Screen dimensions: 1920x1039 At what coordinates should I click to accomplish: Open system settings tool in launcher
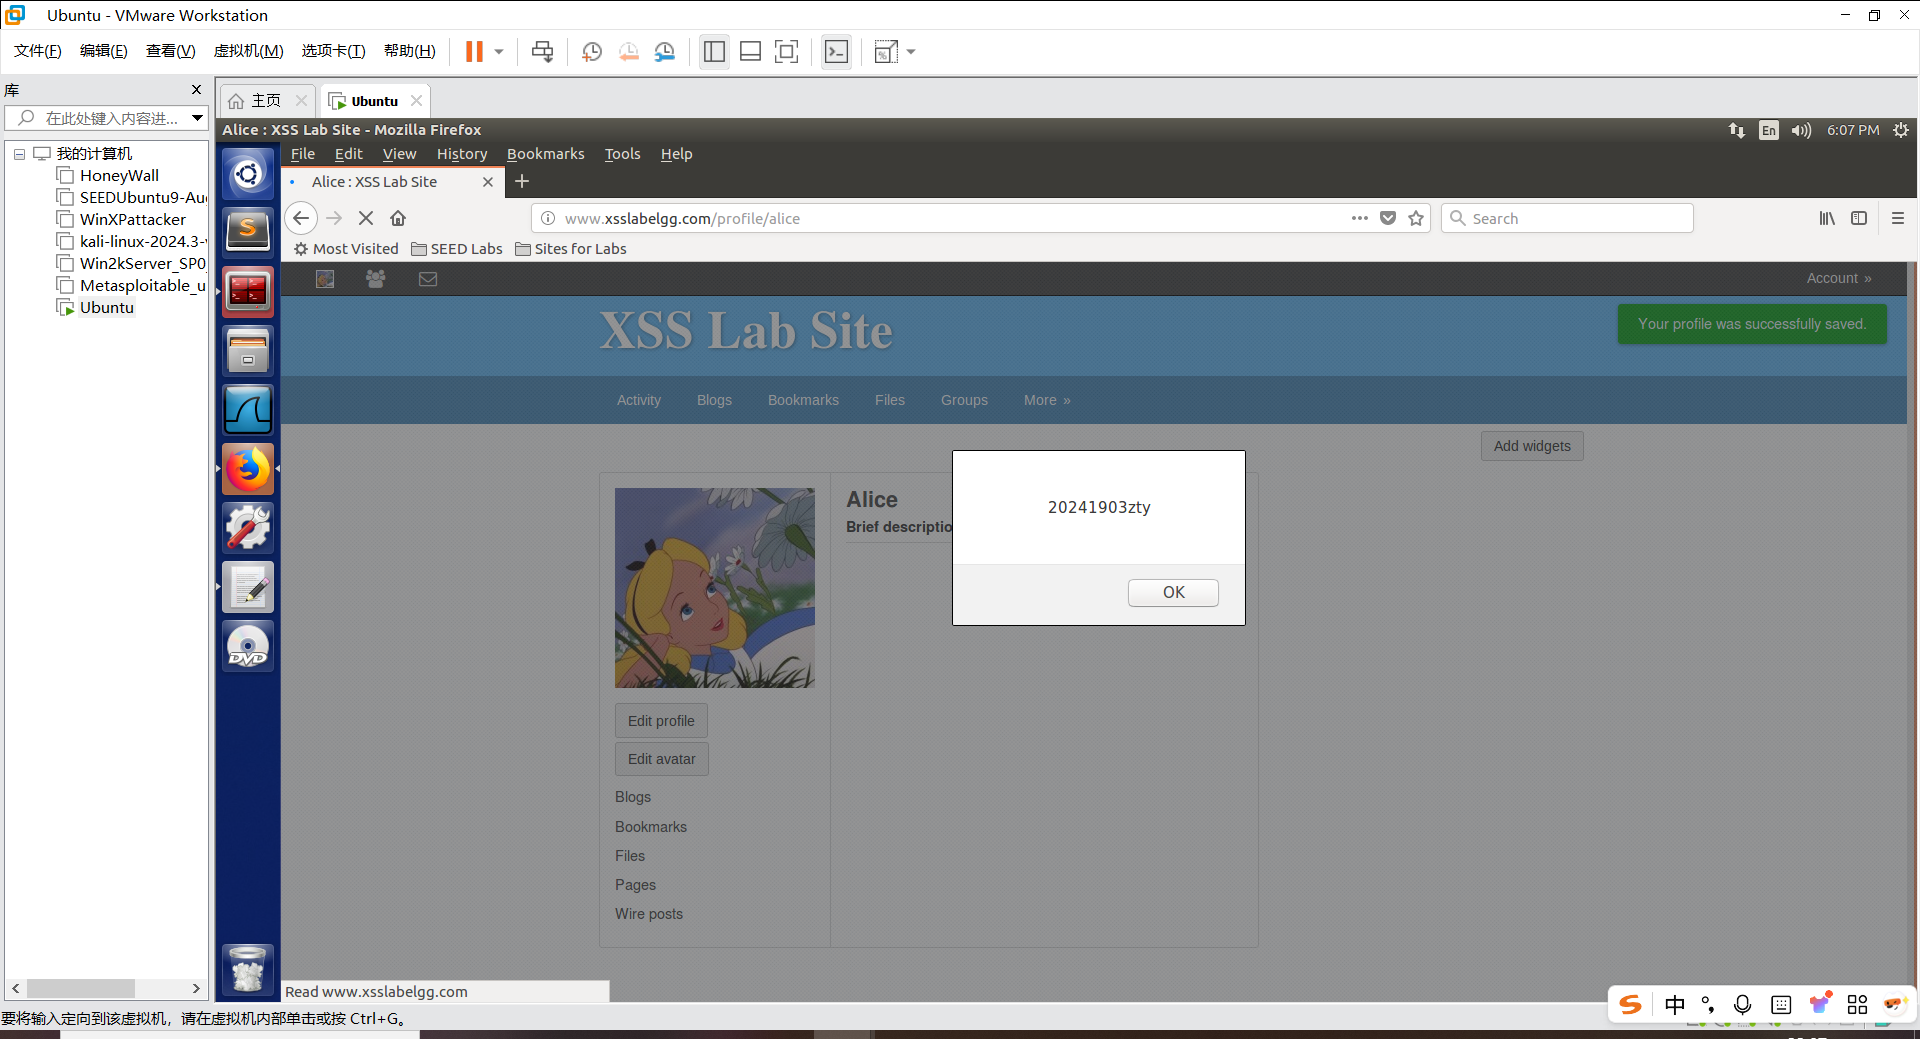(248, 528)
